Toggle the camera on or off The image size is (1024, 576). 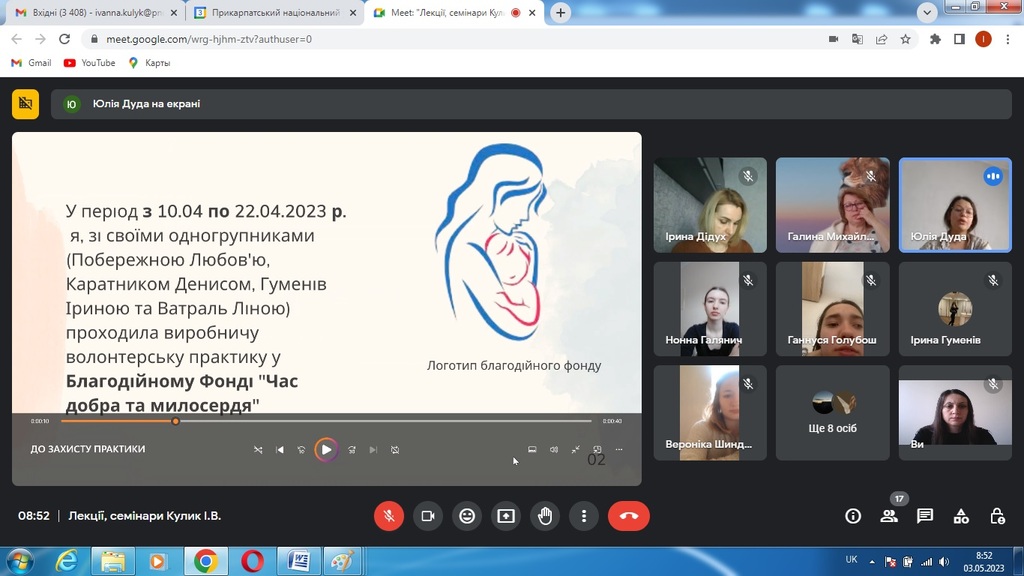point(428,516)
